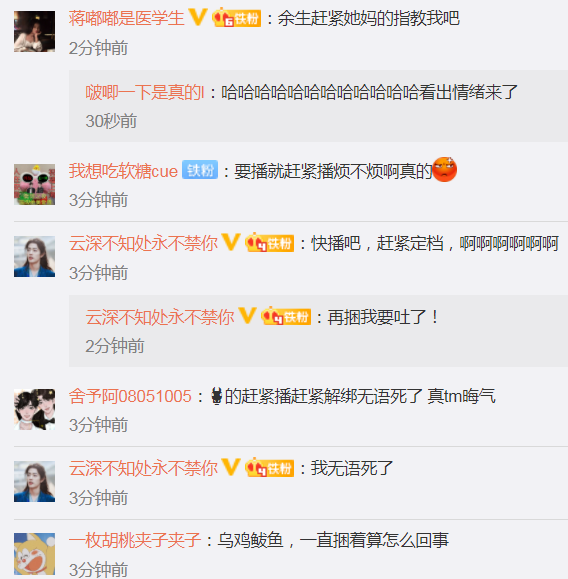Open username 一枚胡桃夹子夹子

tap(135, 541)
